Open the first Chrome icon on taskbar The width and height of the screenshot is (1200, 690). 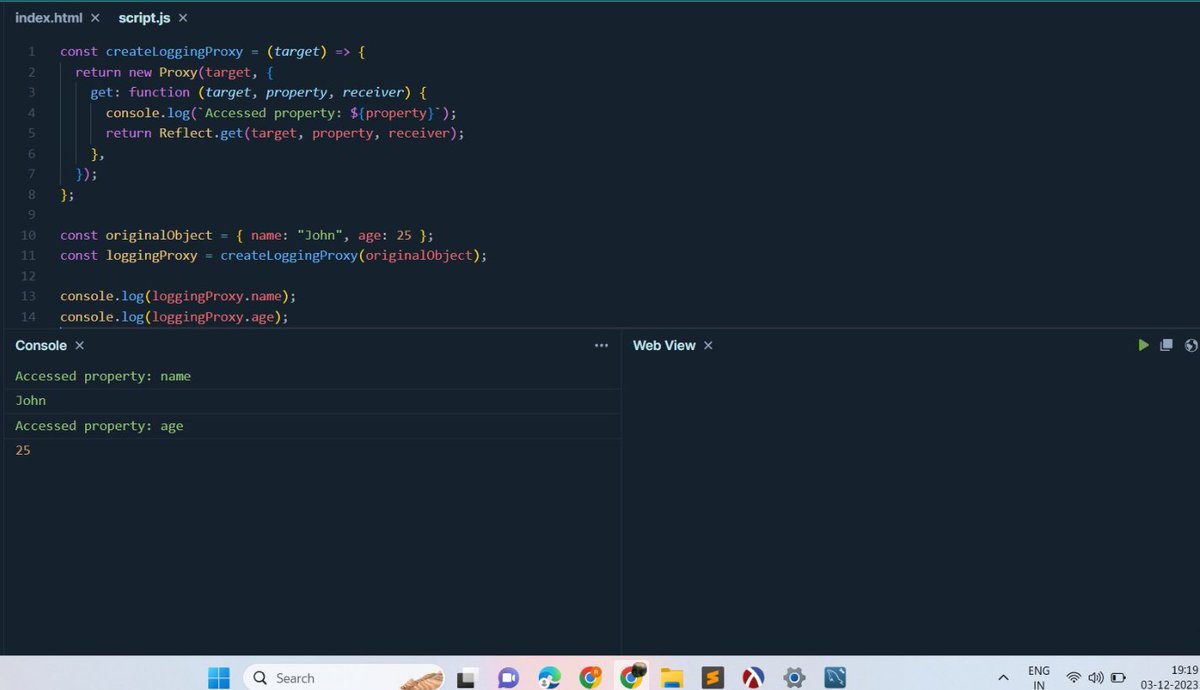pyautogui.click(x=590, y=677)
